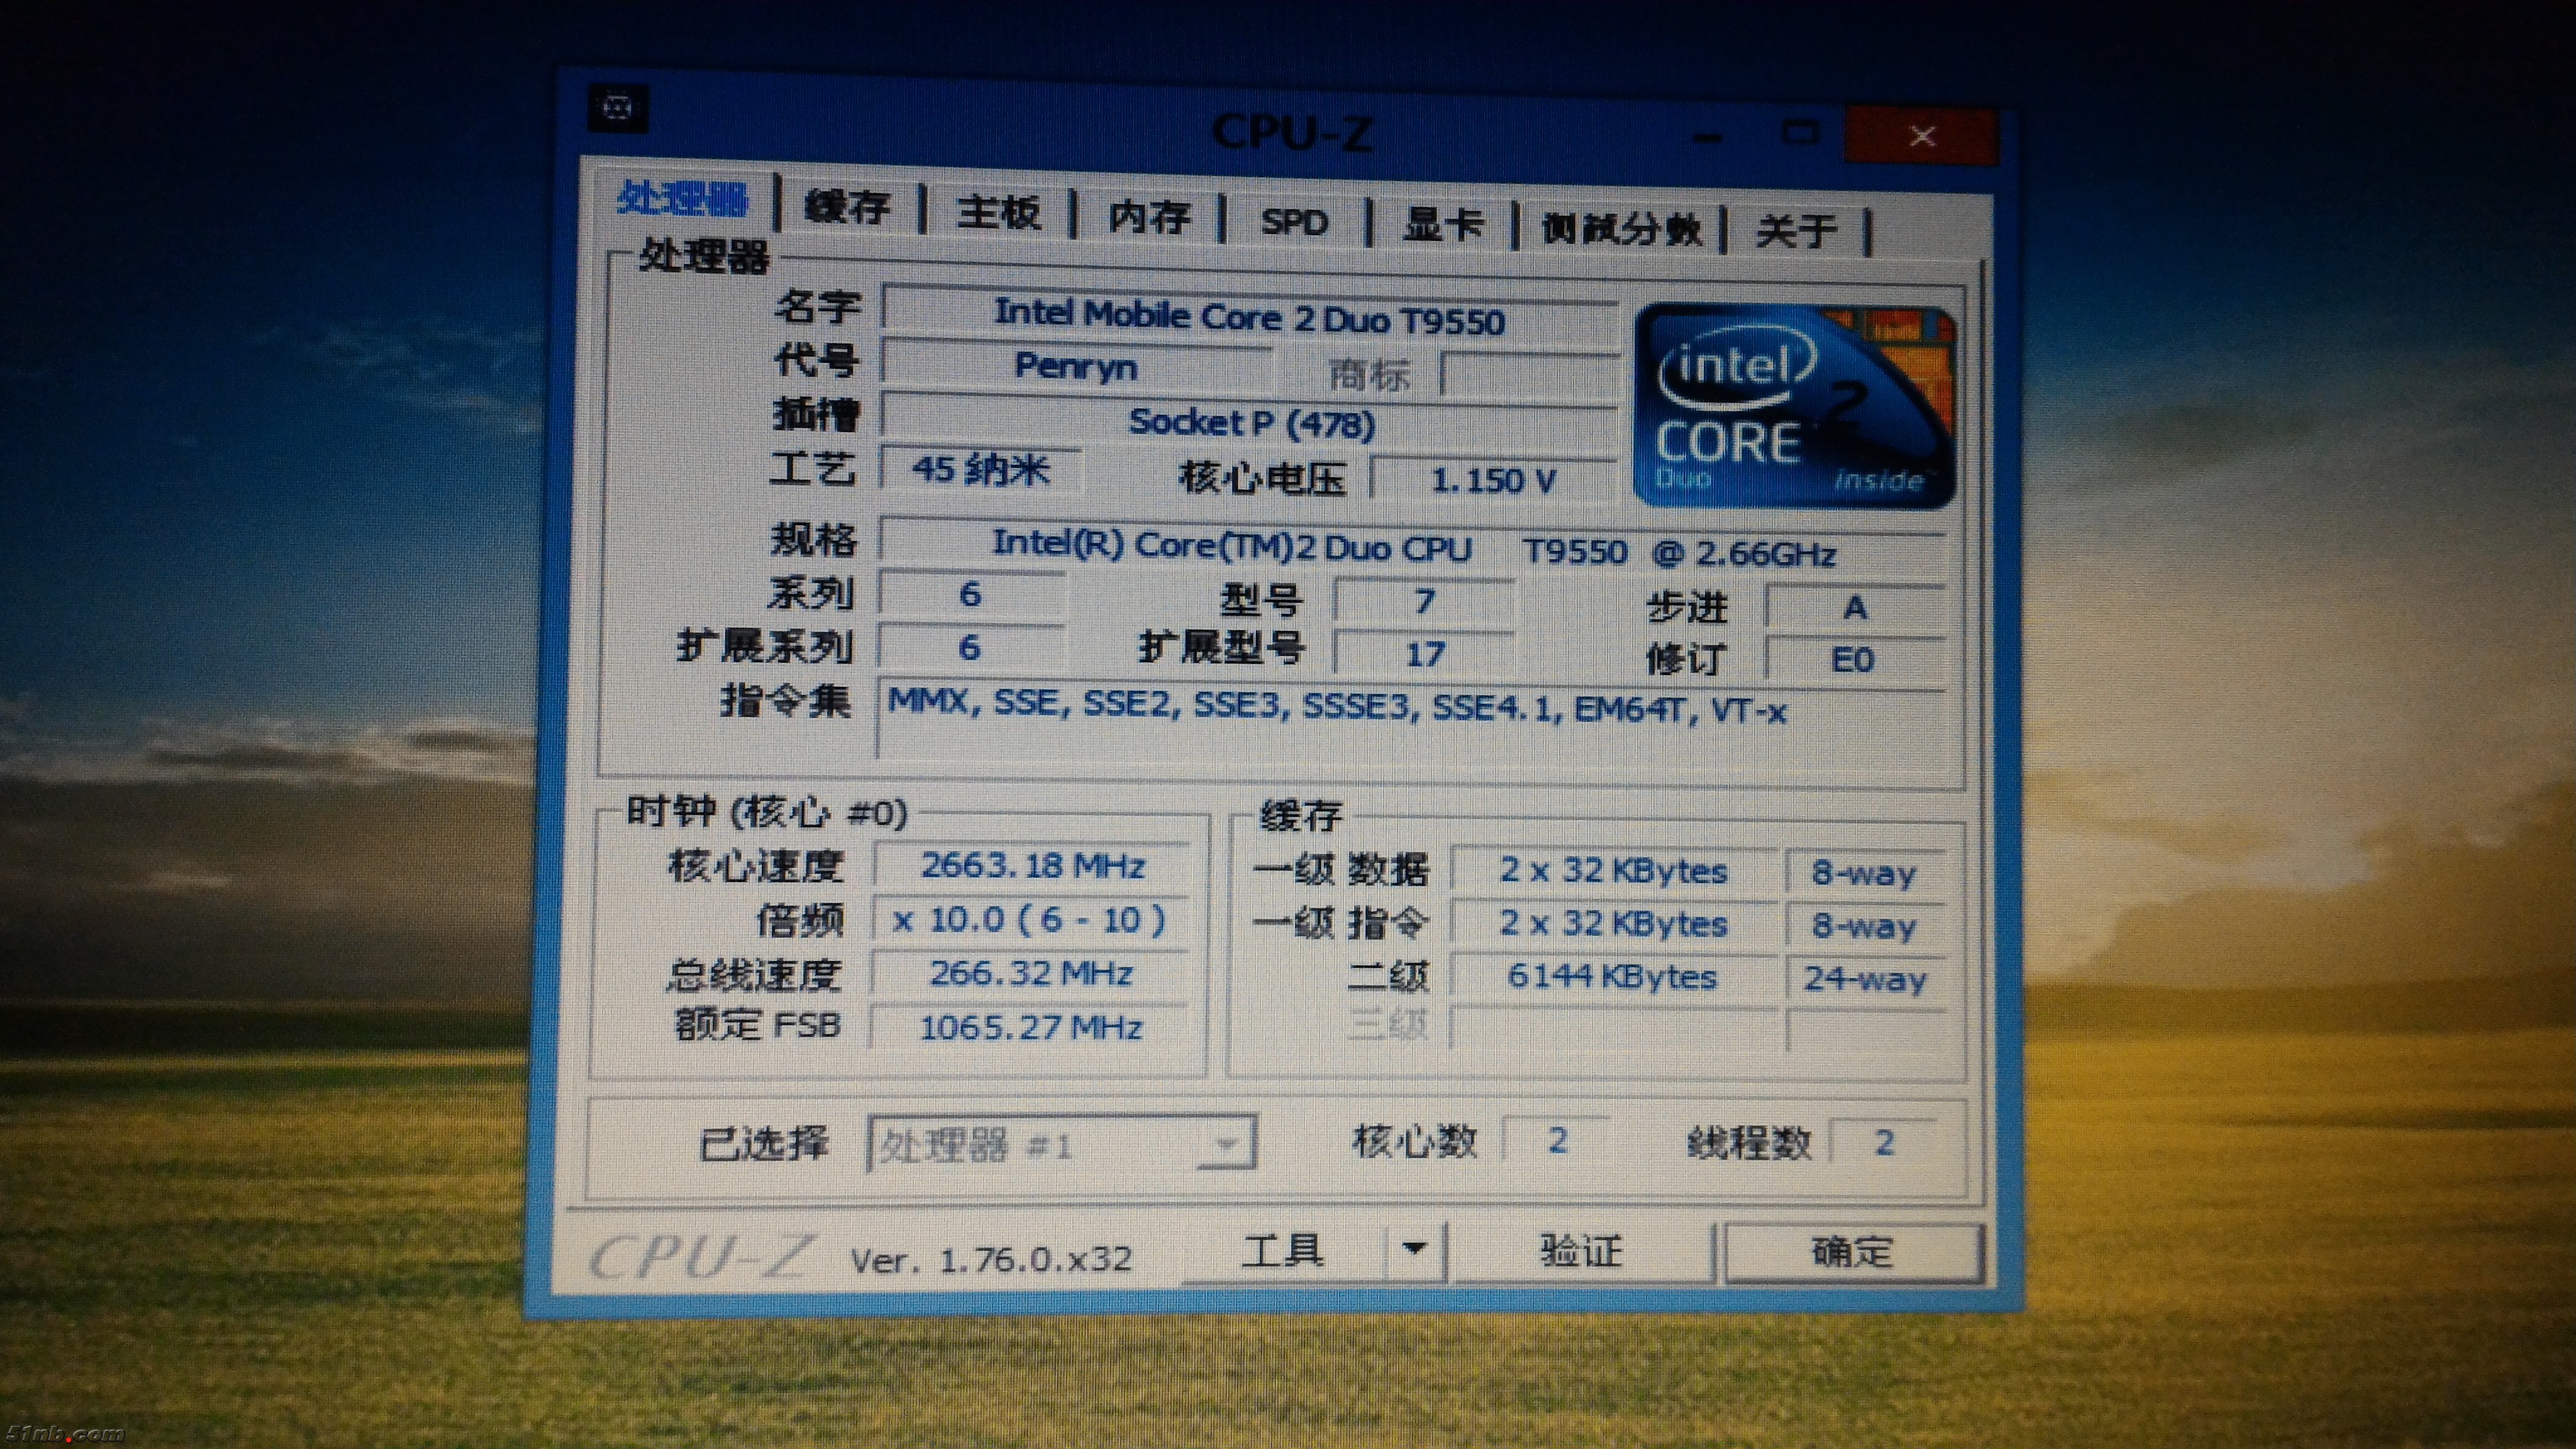The width and height of the screenshot is (2576, 1449).
Task: Switch to the 处理器 tab
Action: point(682,199)
